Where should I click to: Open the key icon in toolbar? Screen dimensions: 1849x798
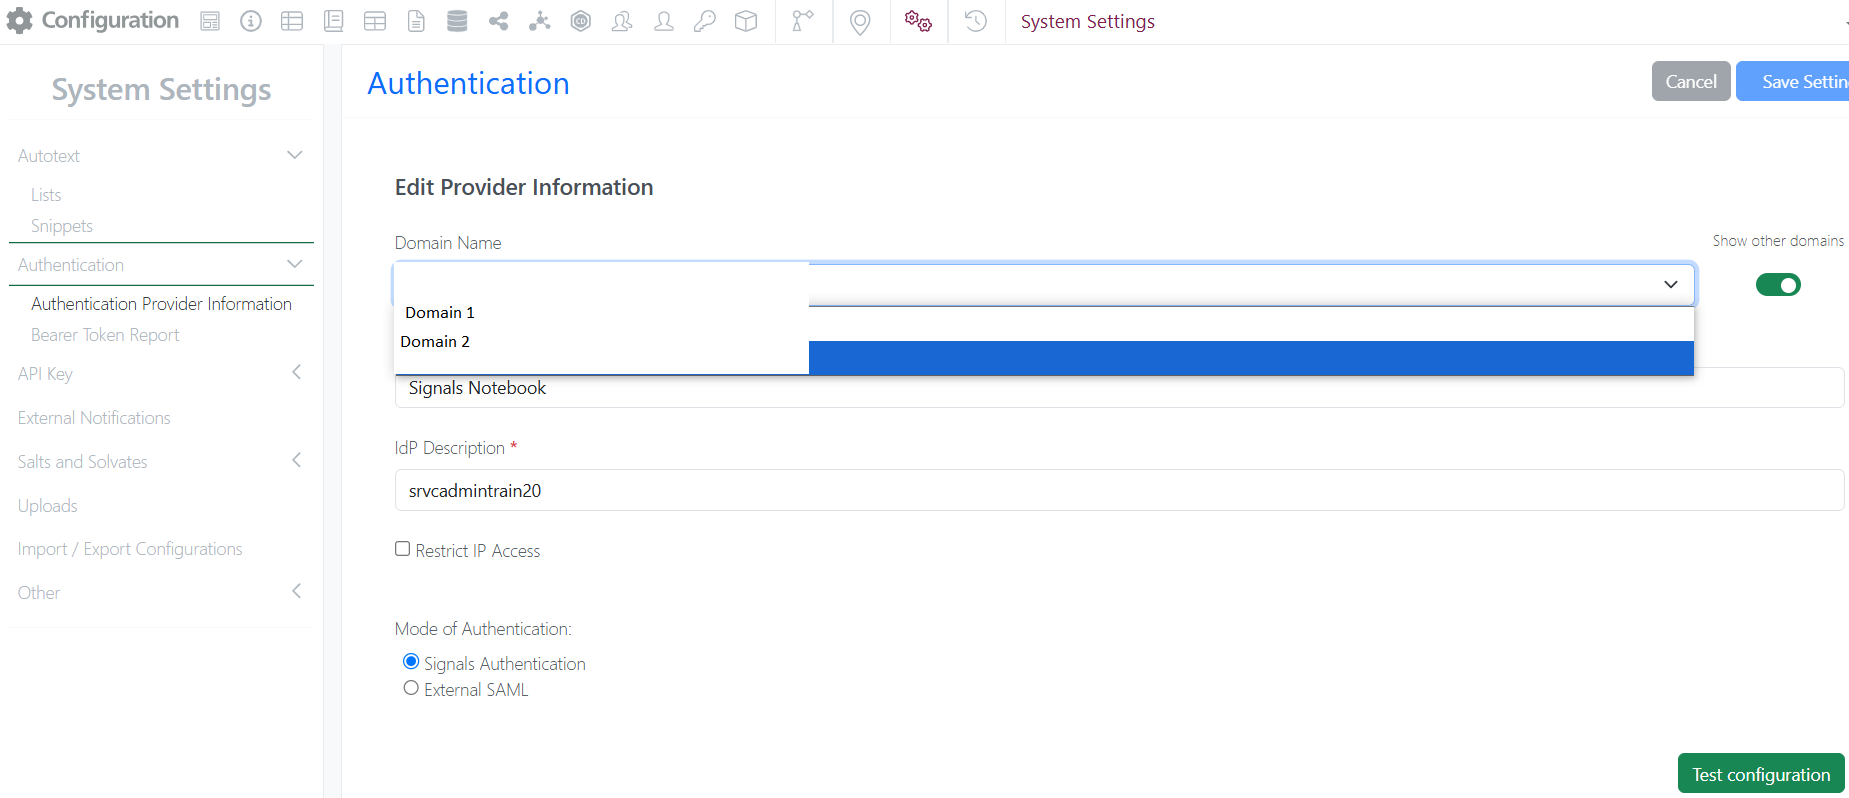point(704,21)
